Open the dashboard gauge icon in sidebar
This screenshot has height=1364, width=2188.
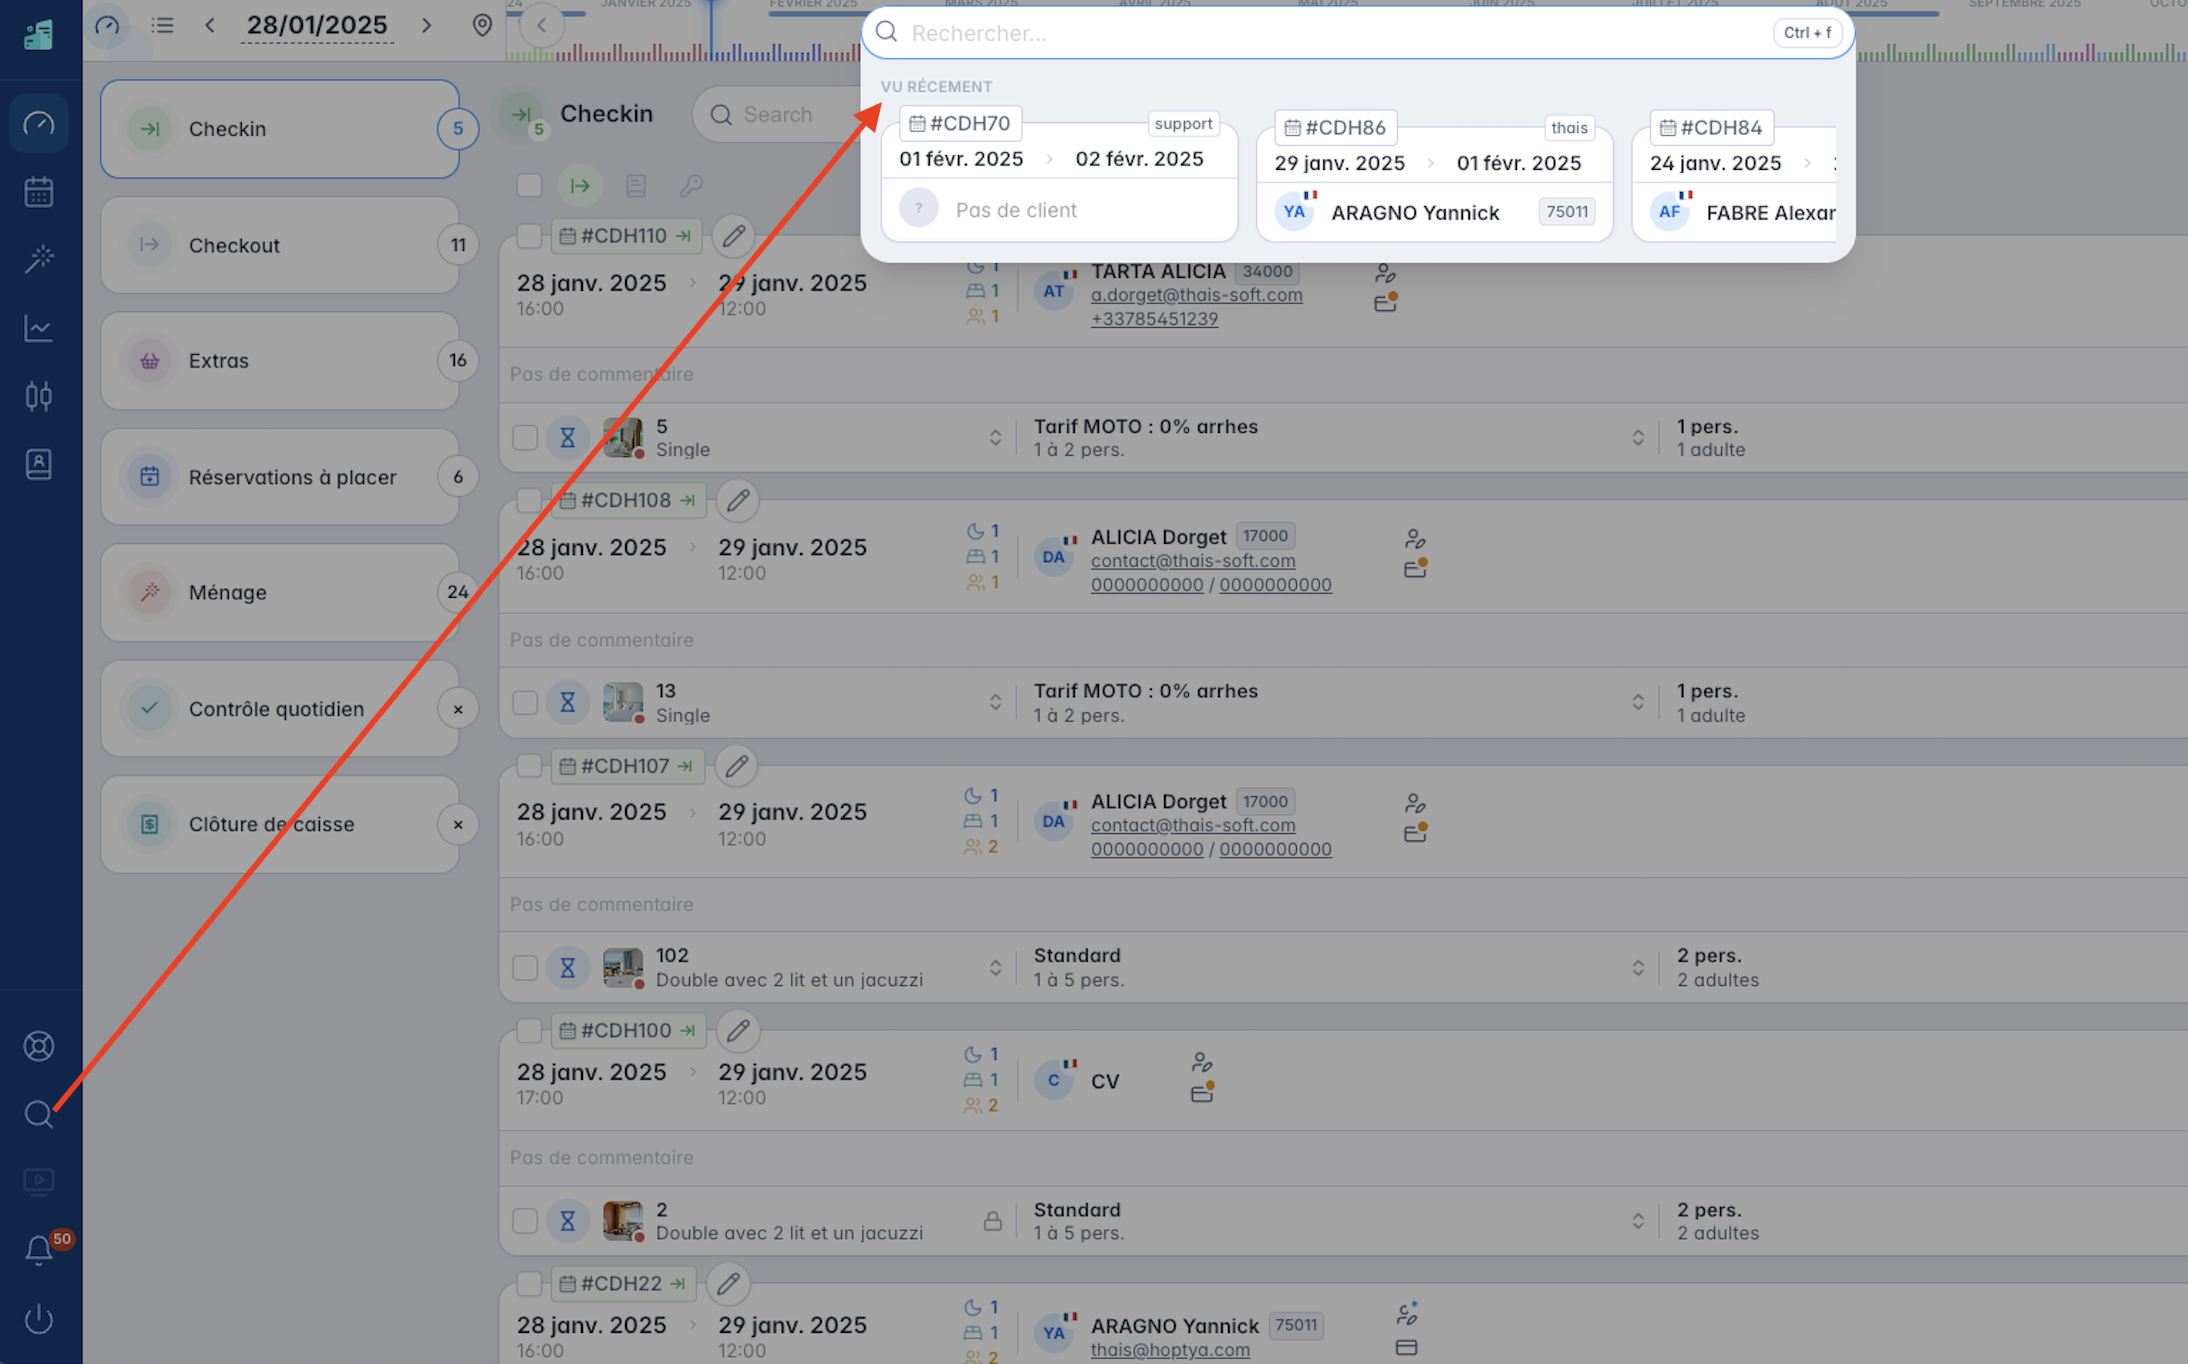(38, 124)
